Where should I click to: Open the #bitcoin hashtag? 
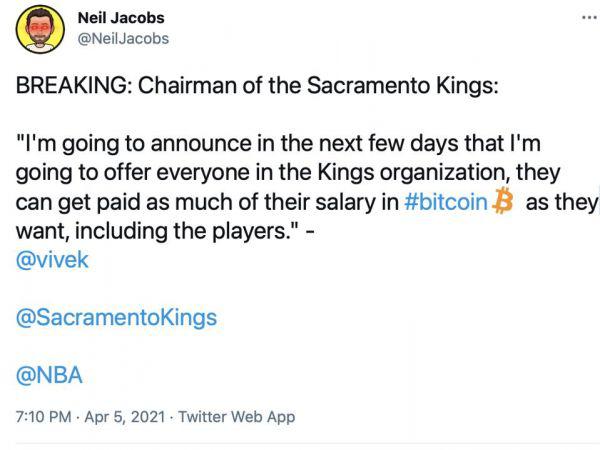(447, 202)
